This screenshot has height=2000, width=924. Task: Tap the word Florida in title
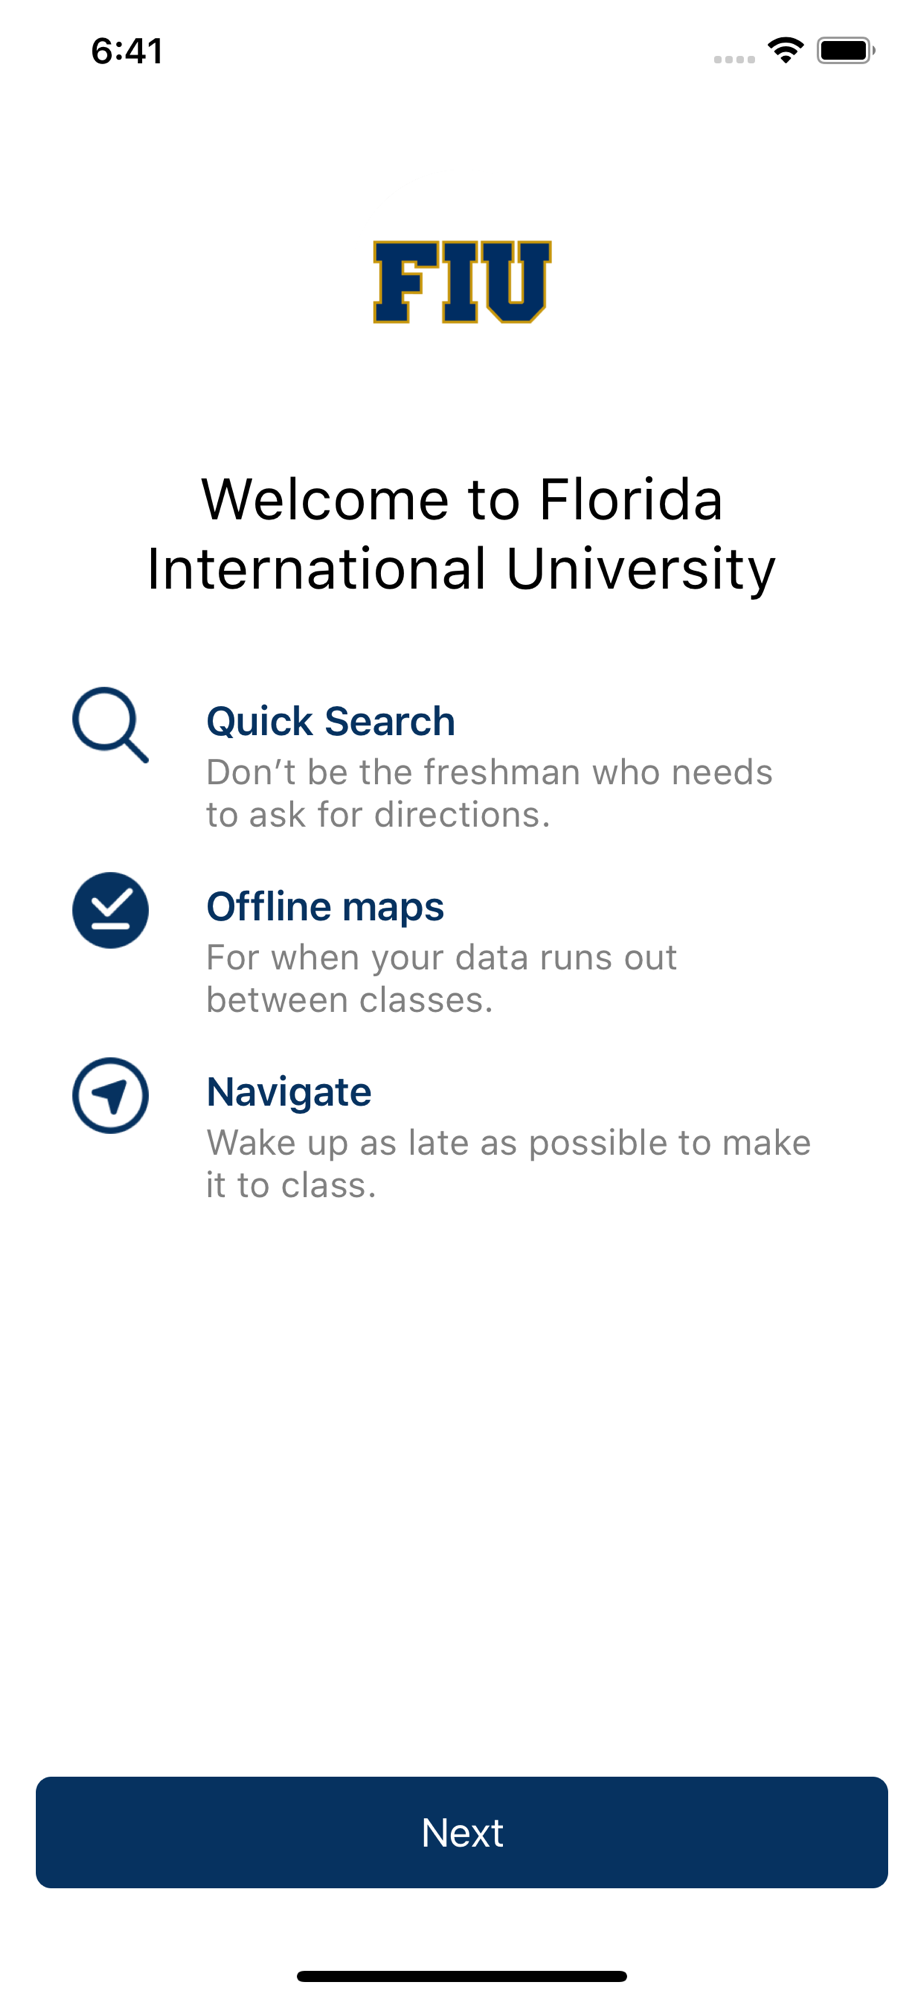(631, 499)
